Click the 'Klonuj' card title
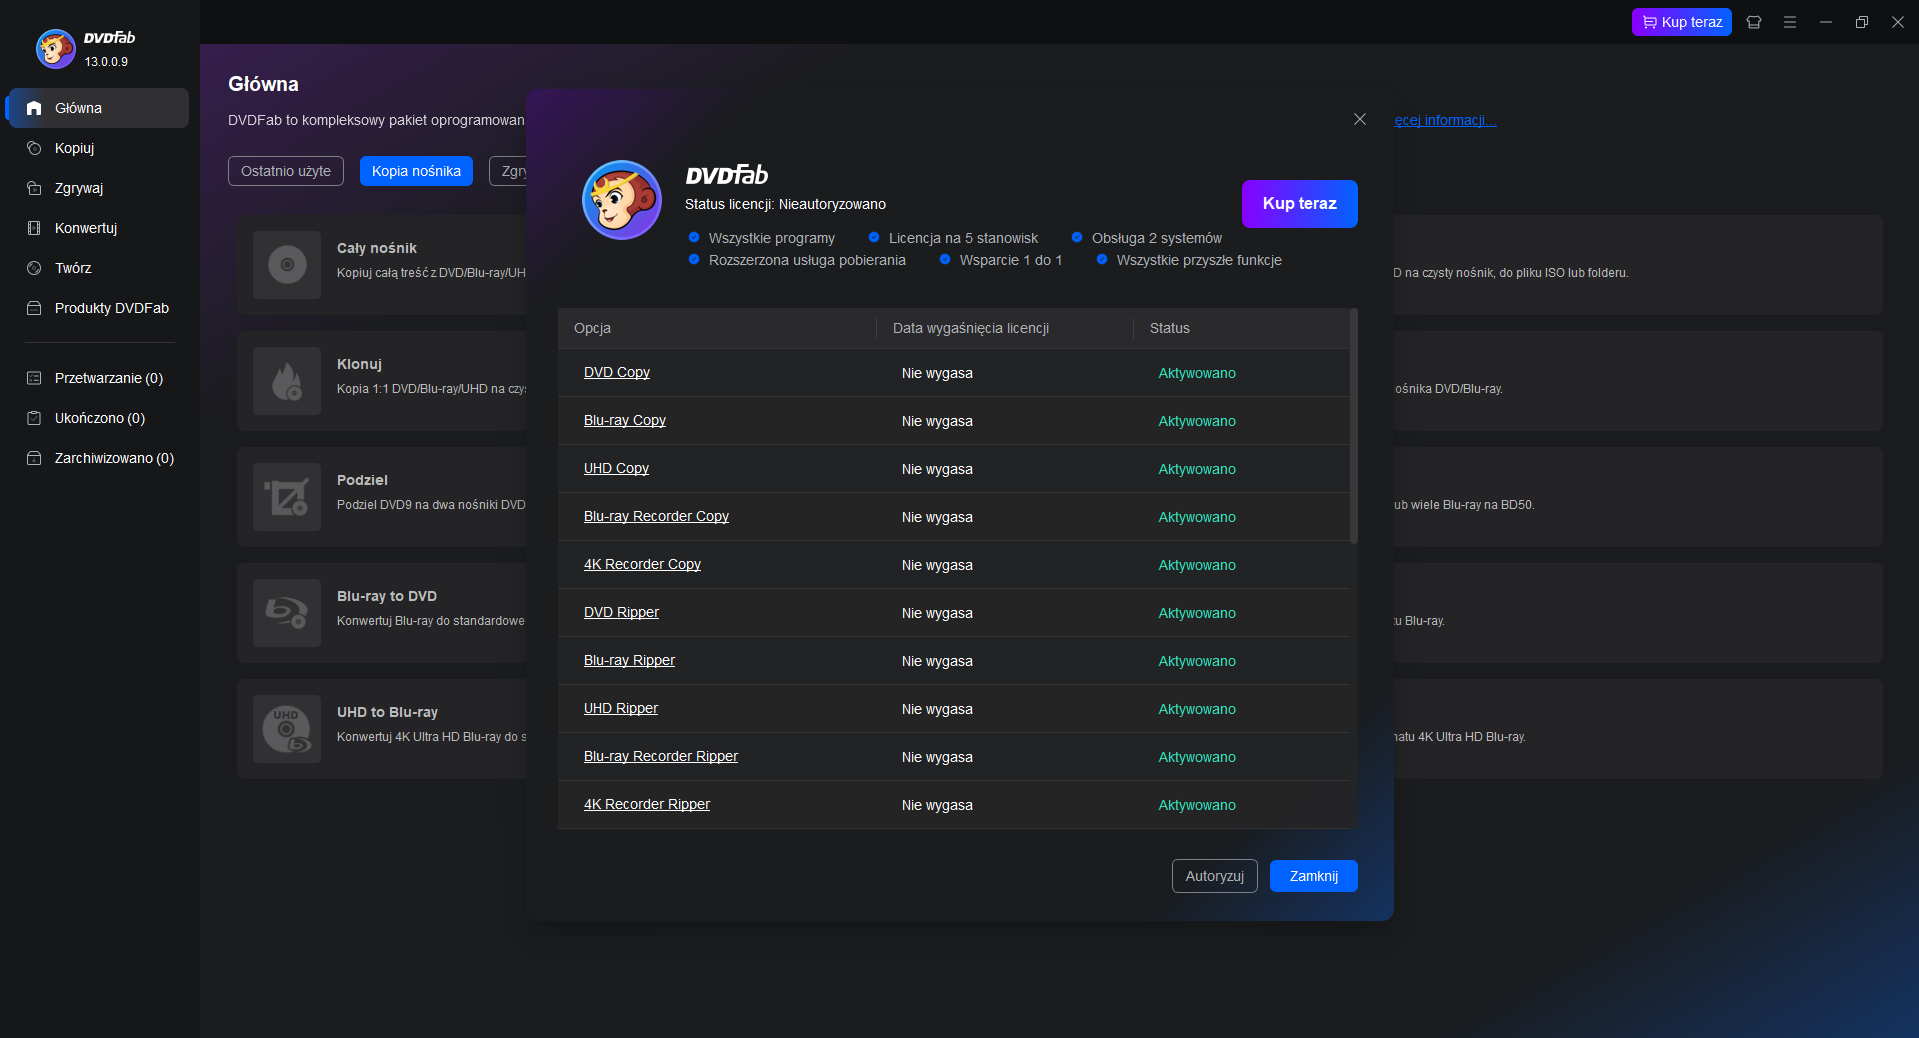Viewport: 1919px width, 1038px height. pyautogui.click(x=359, y=364)
